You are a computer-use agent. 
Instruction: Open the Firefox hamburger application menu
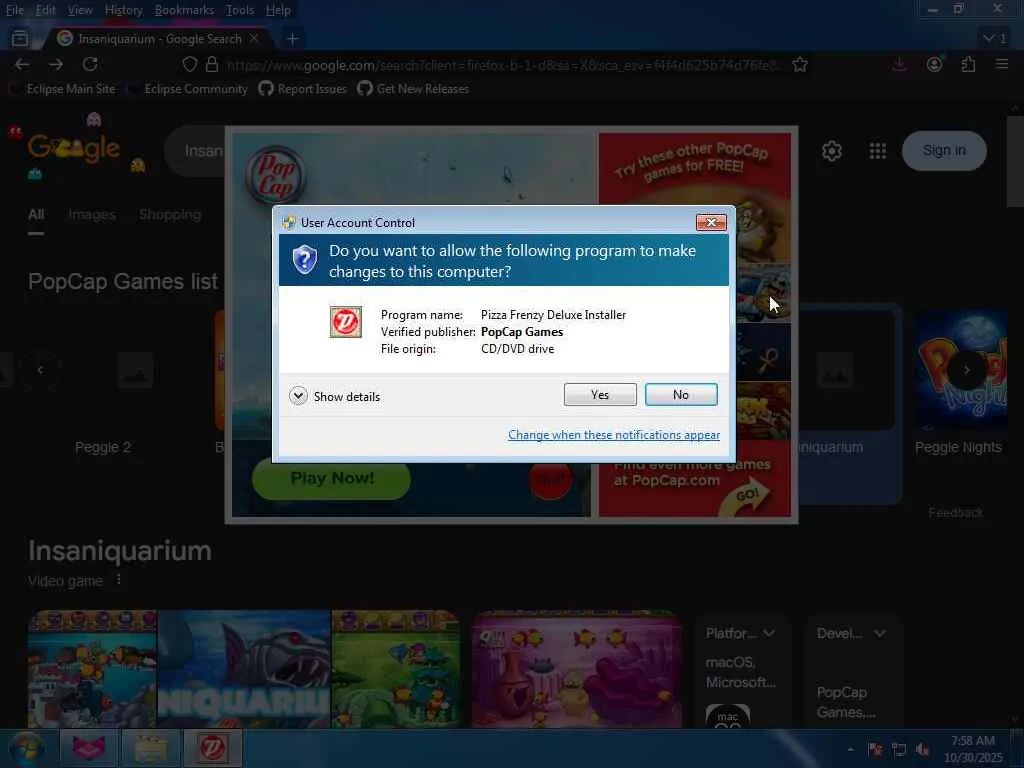tap(1002, 64)
